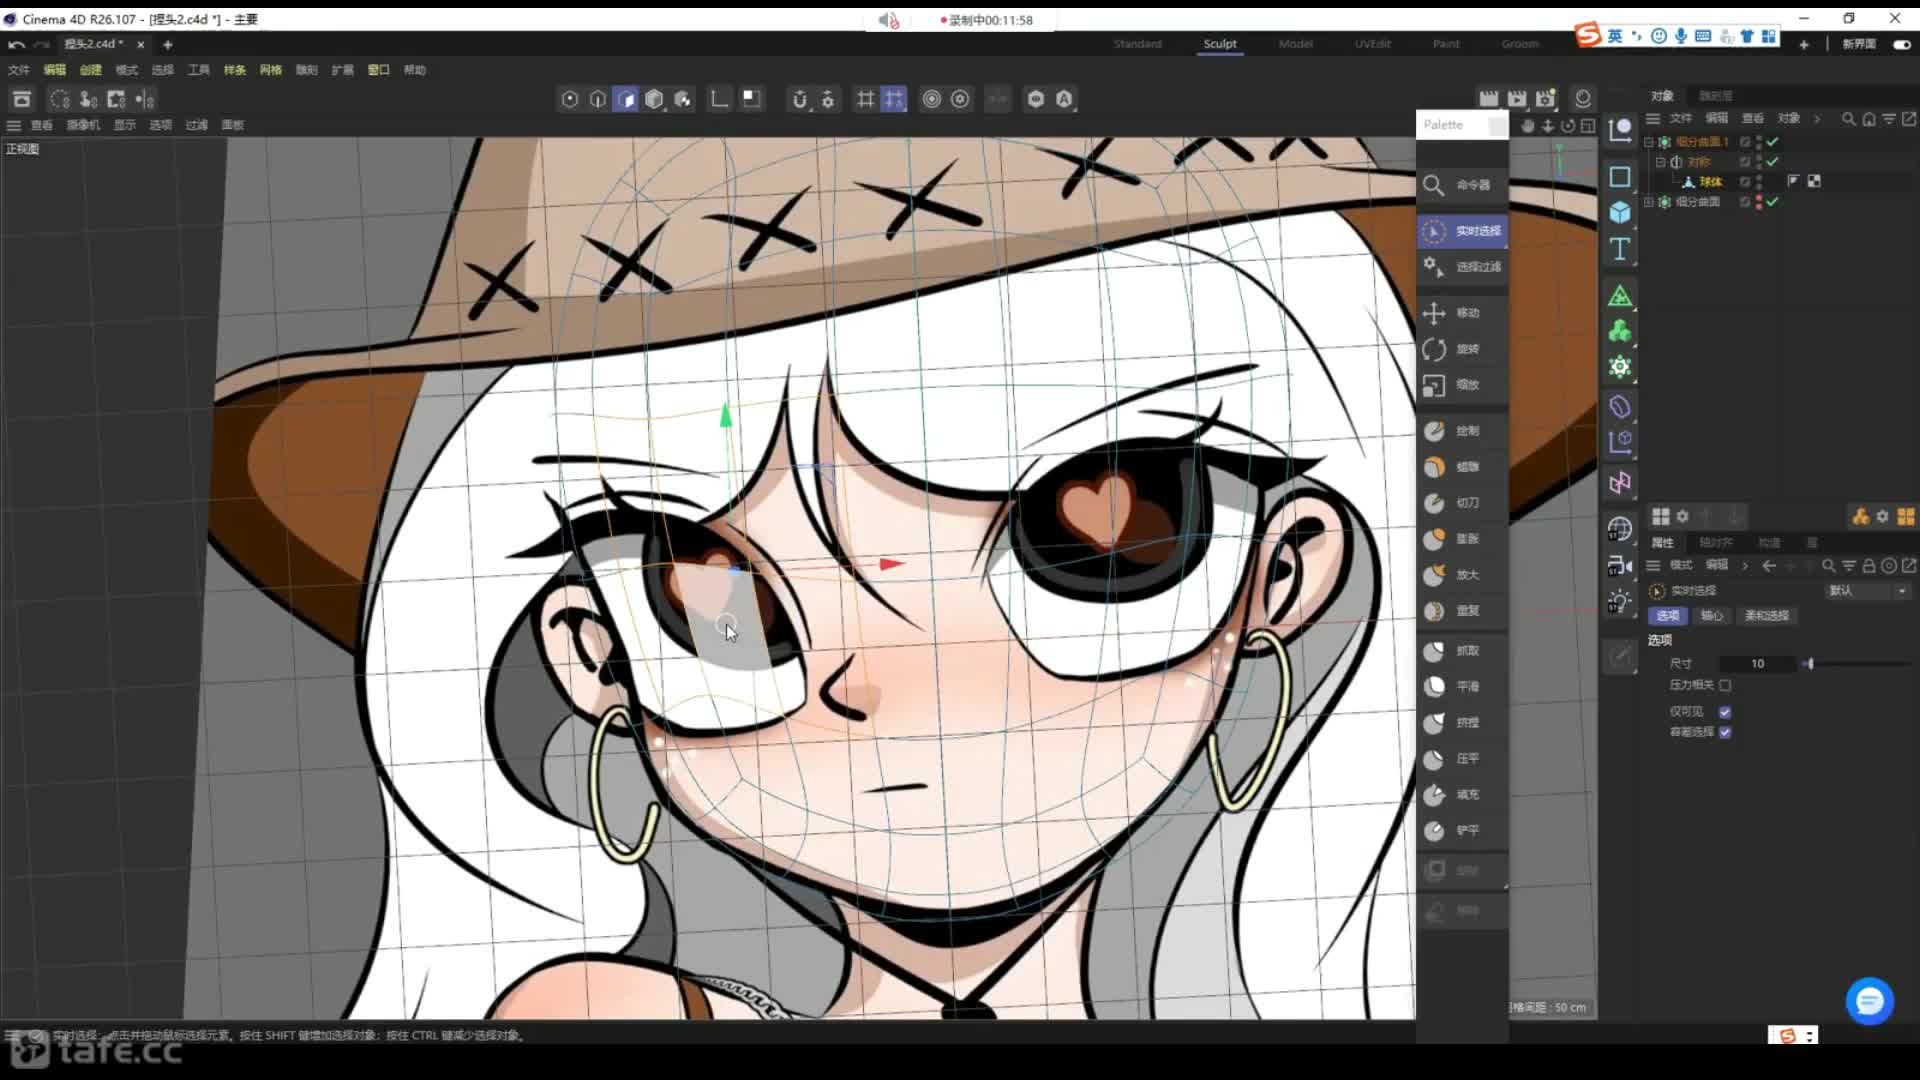Toggle green checkmark of bottom 细分曲面 object
The image size is (1920, 1080).
pos(1772,202)
